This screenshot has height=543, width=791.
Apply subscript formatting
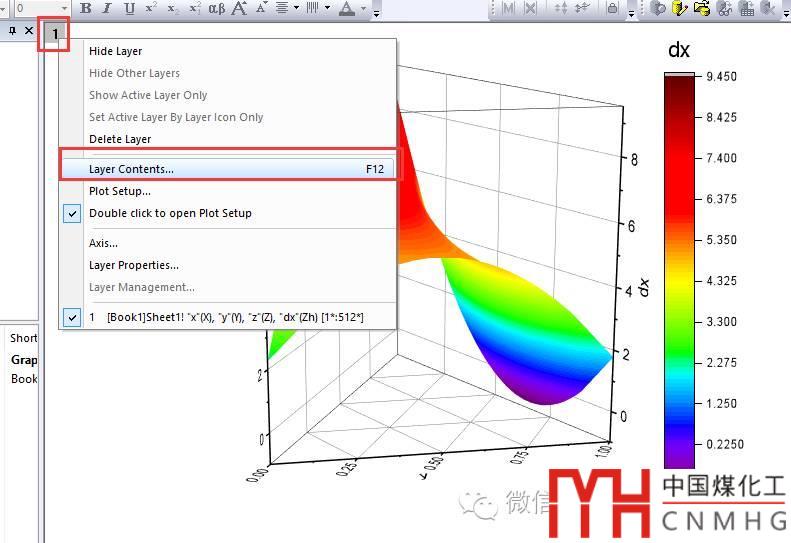[x=173, y=8]
